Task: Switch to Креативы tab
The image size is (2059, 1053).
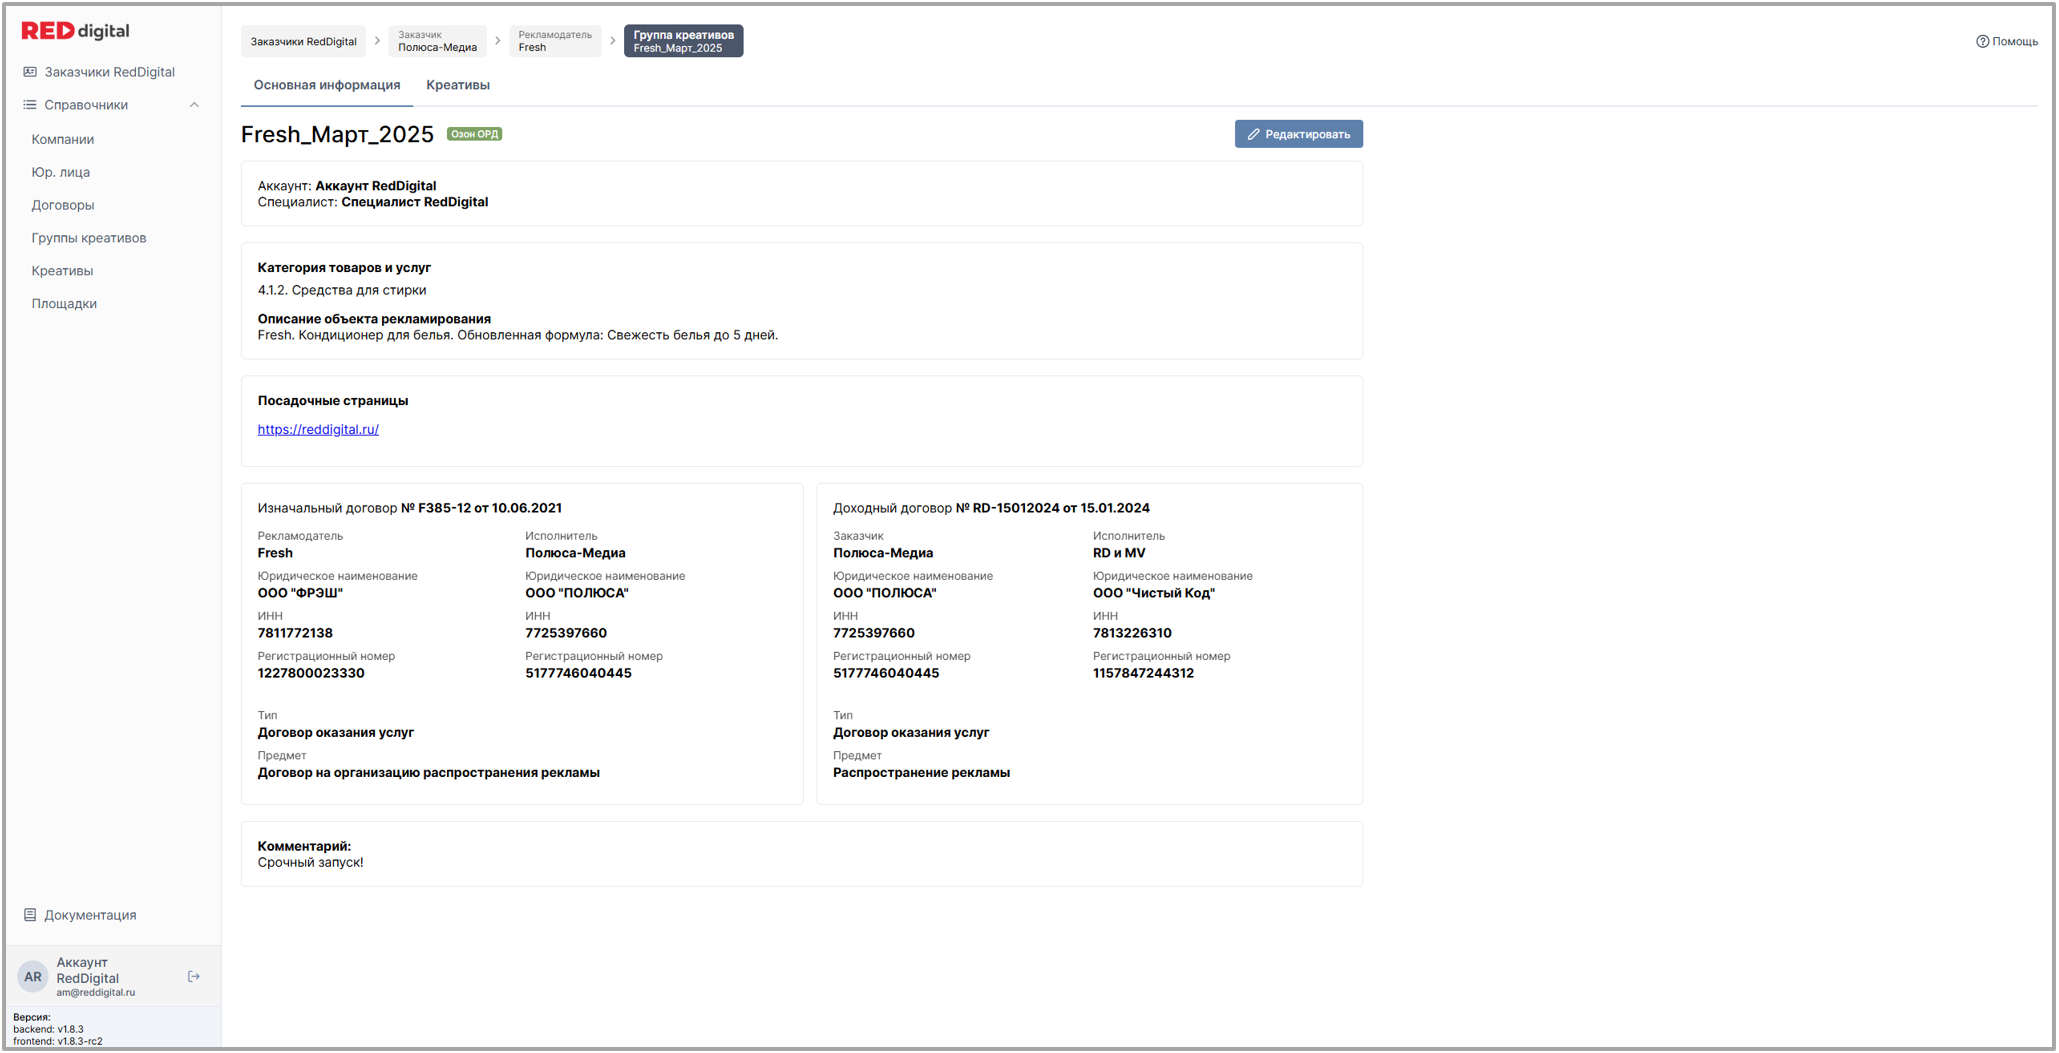Action: click(x=458, y=85)
